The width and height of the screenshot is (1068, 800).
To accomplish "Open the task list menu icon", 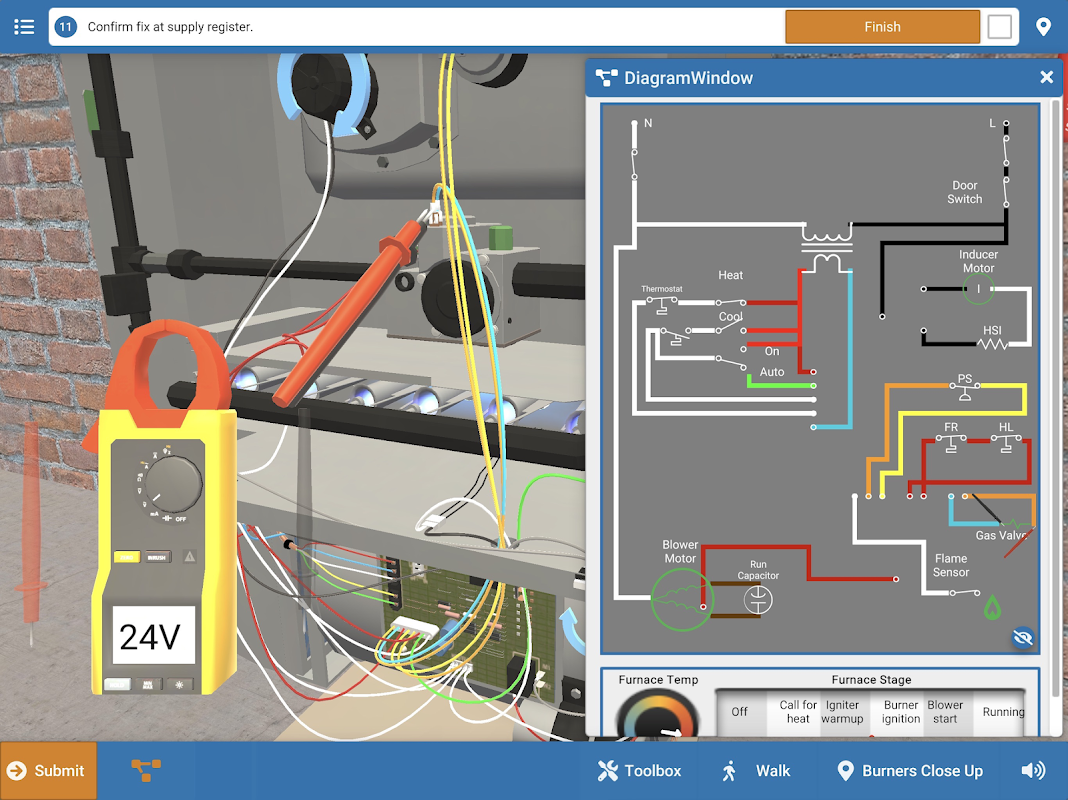I will 24,27.
